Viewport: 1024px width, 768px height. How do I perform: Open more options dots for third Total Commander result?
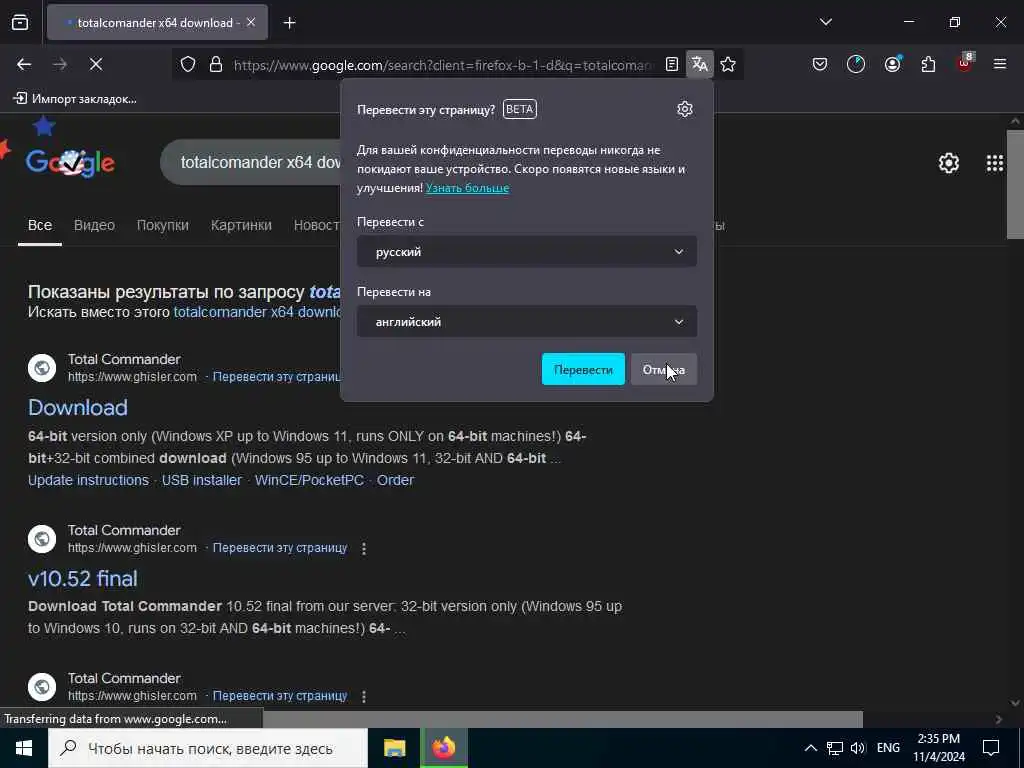click(364, 697)
